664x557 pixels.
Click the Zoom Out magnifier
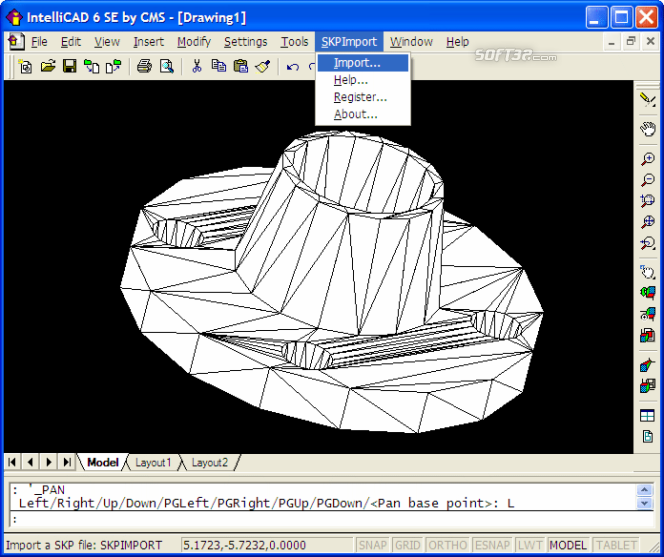point(647,180)
